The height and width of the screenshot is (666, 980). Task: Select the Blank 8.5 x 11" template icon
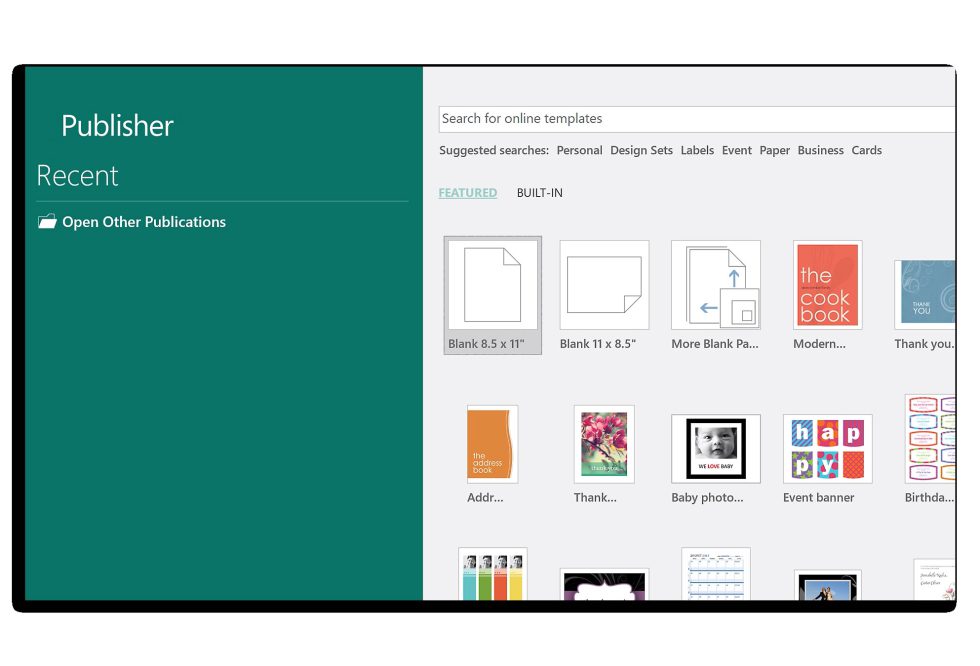(x=492, y=285)
